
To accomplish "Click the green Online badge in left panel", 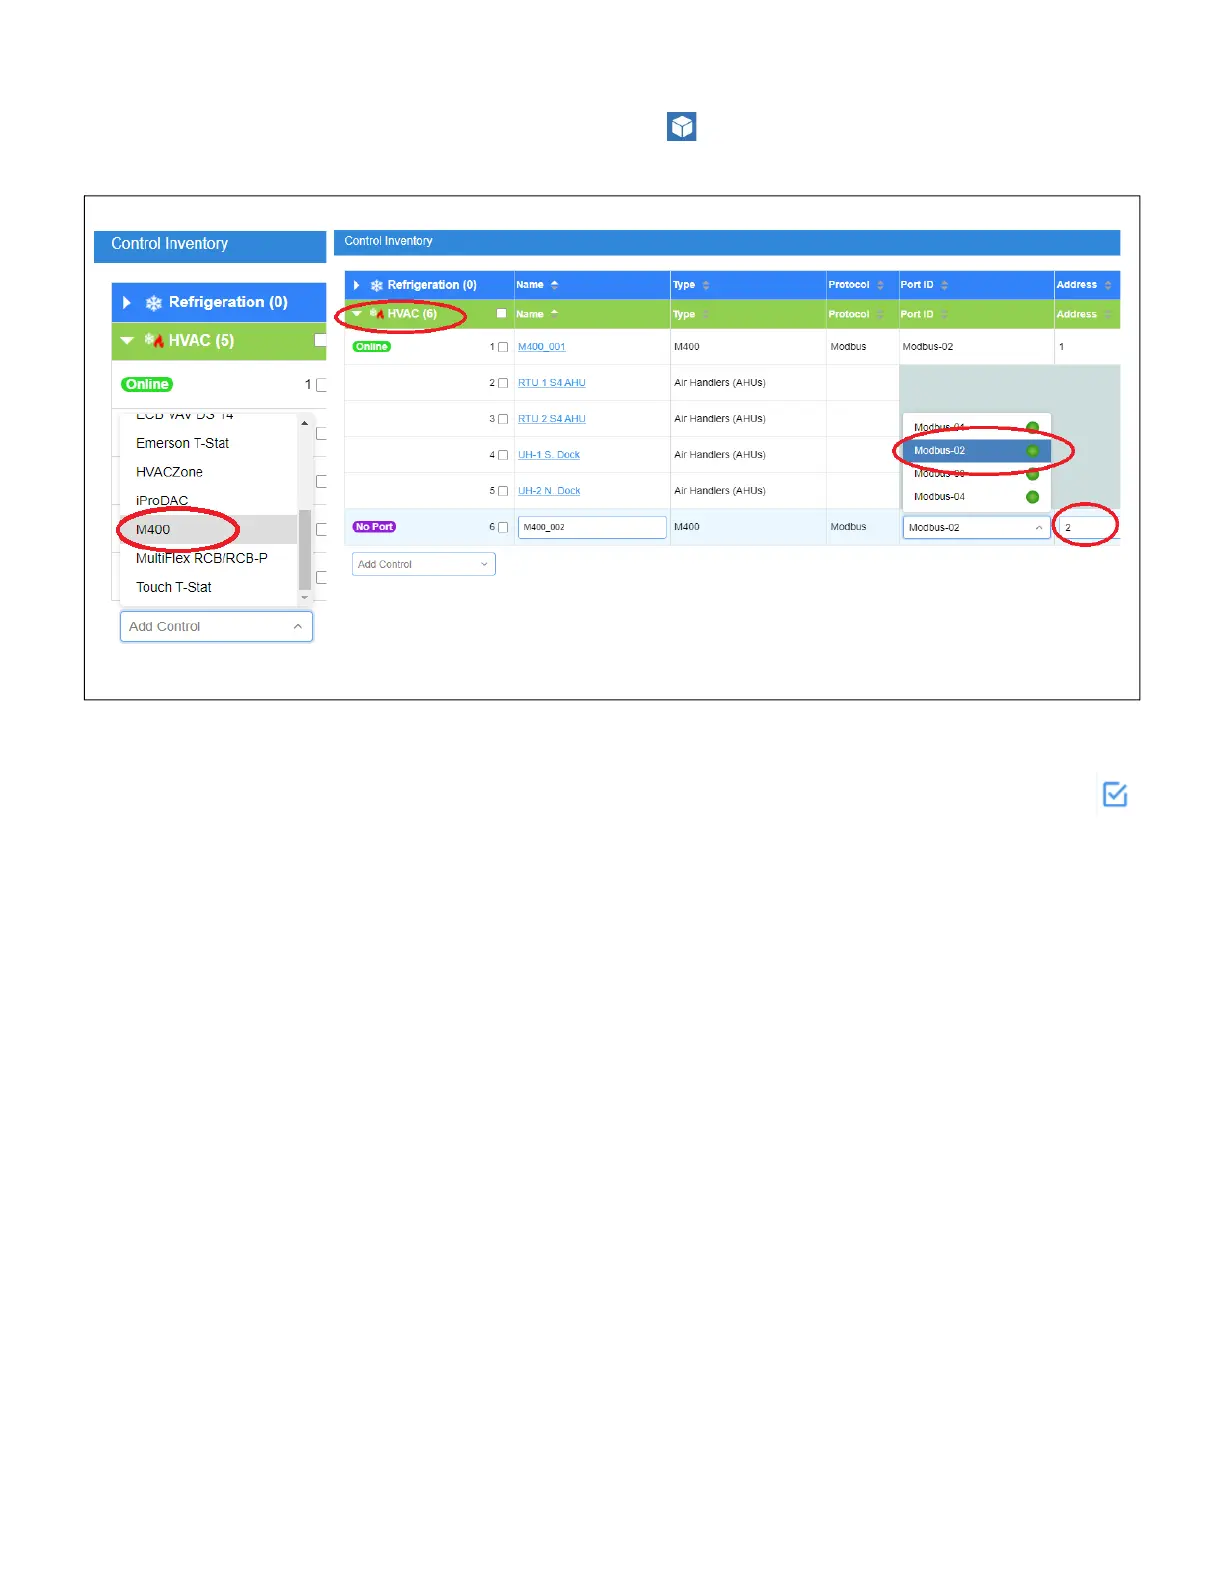I will point(147,384).
